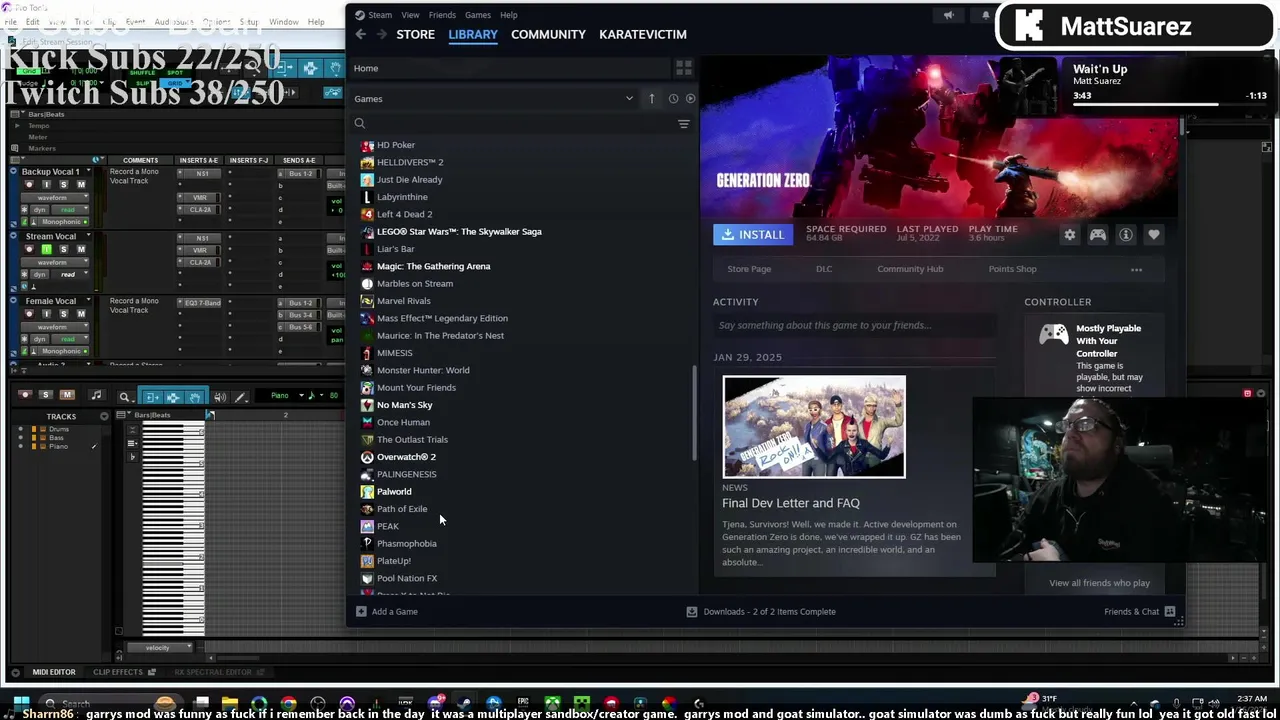Open the Steam Friends menu
1280x720 pixels.
coord(442,15)
